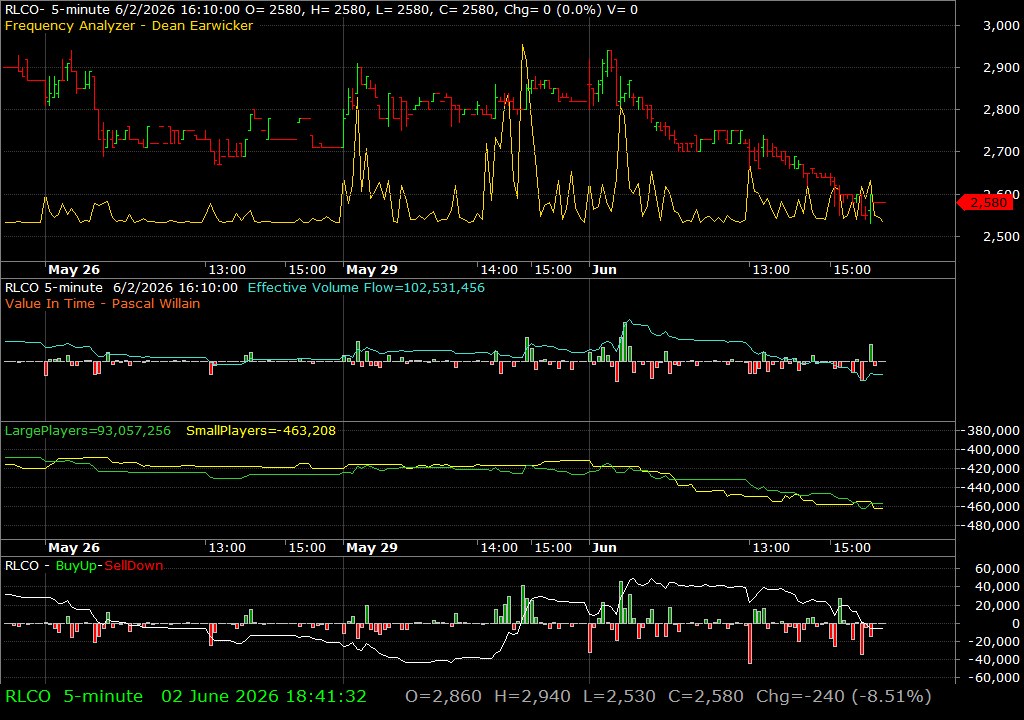The image size is (1024, 720).
Task: Click the 'Frequency Analyzer - Dean Earwicker' indicator label
Action: [129, 25]
